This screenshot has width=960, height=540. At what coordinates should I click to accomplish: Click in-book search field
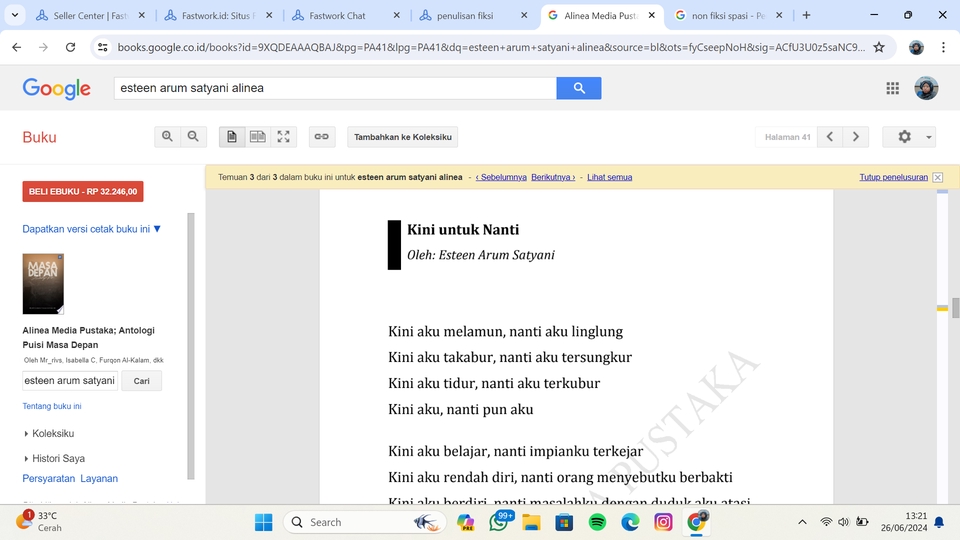(x=70, y=381)
